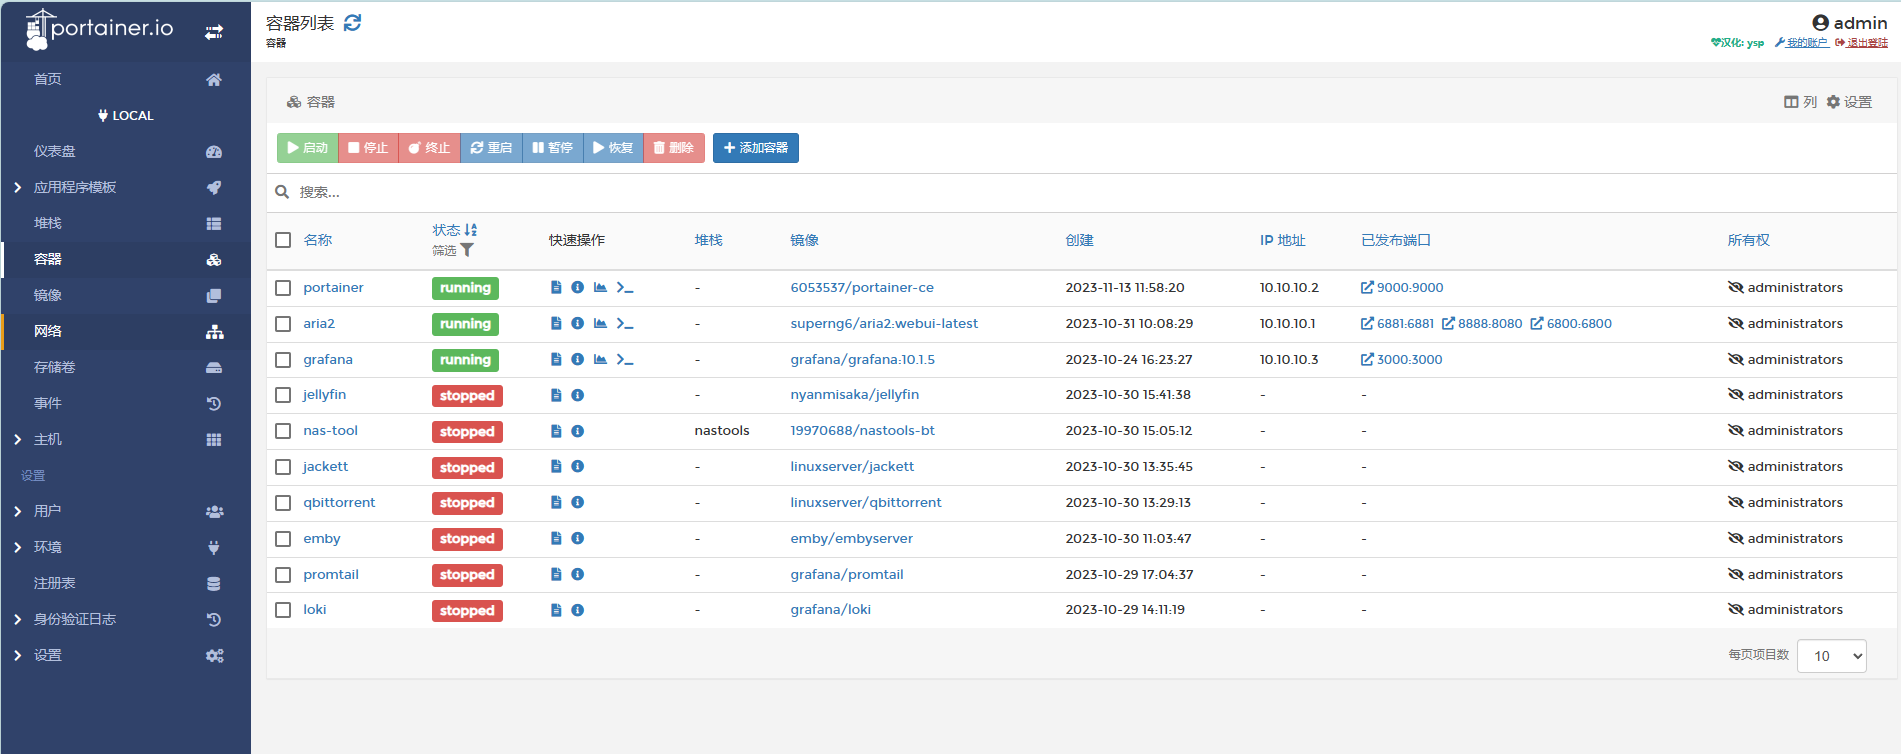The width and height of the screenshot is (1901, 754).
Task: Open inspect info icon for portainer container
Action: coord(577,287)
